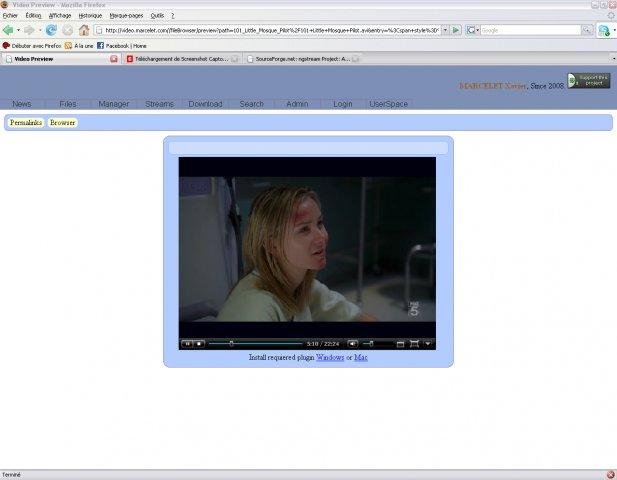Click the video picture in the player

(307, 249)
